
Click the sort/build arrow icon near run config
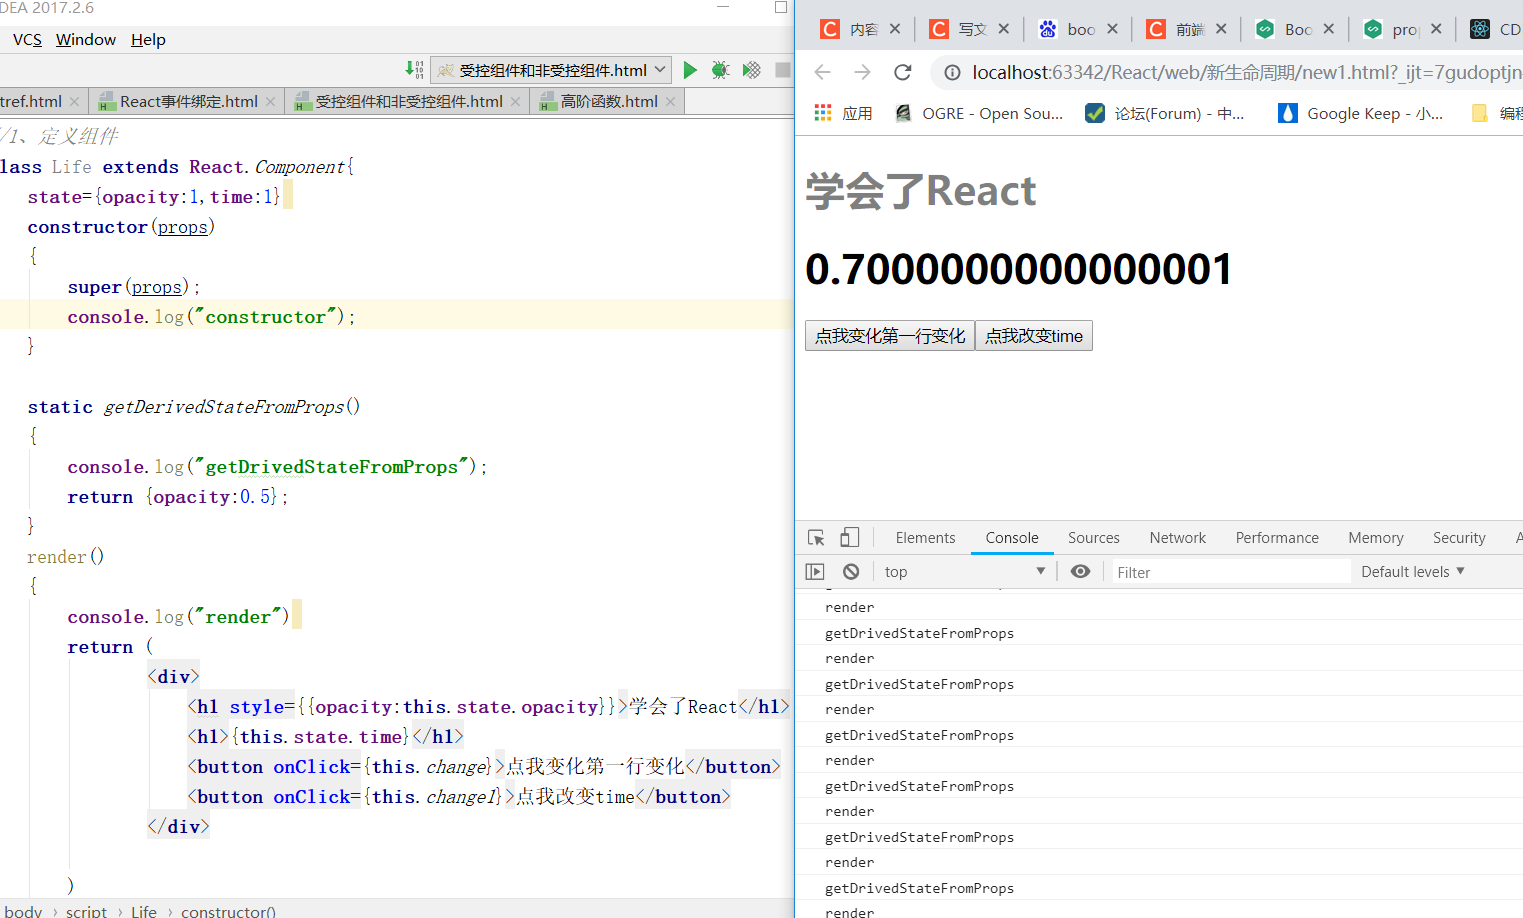[414, 69]
